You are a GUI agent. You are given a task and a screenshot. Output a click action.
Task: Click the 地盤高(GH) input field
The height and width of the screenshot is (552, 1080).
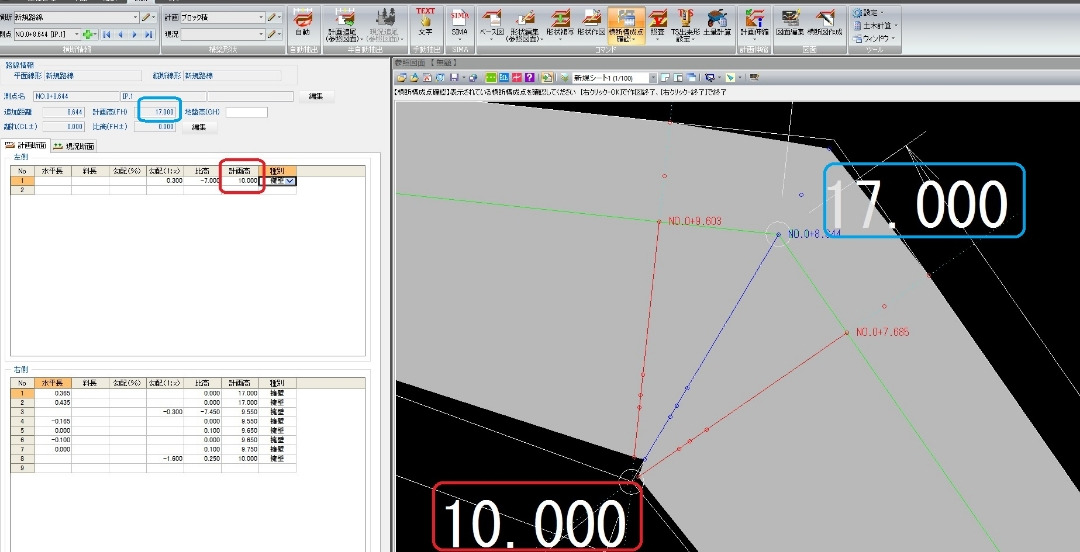coord(246,112)
